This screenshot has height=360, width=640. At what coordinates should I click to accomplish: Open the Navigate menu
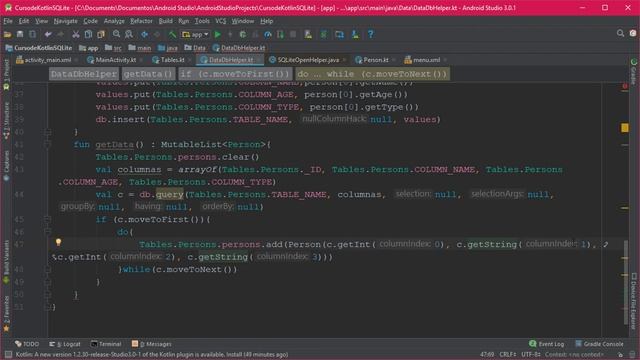click(x=65, y=21)
